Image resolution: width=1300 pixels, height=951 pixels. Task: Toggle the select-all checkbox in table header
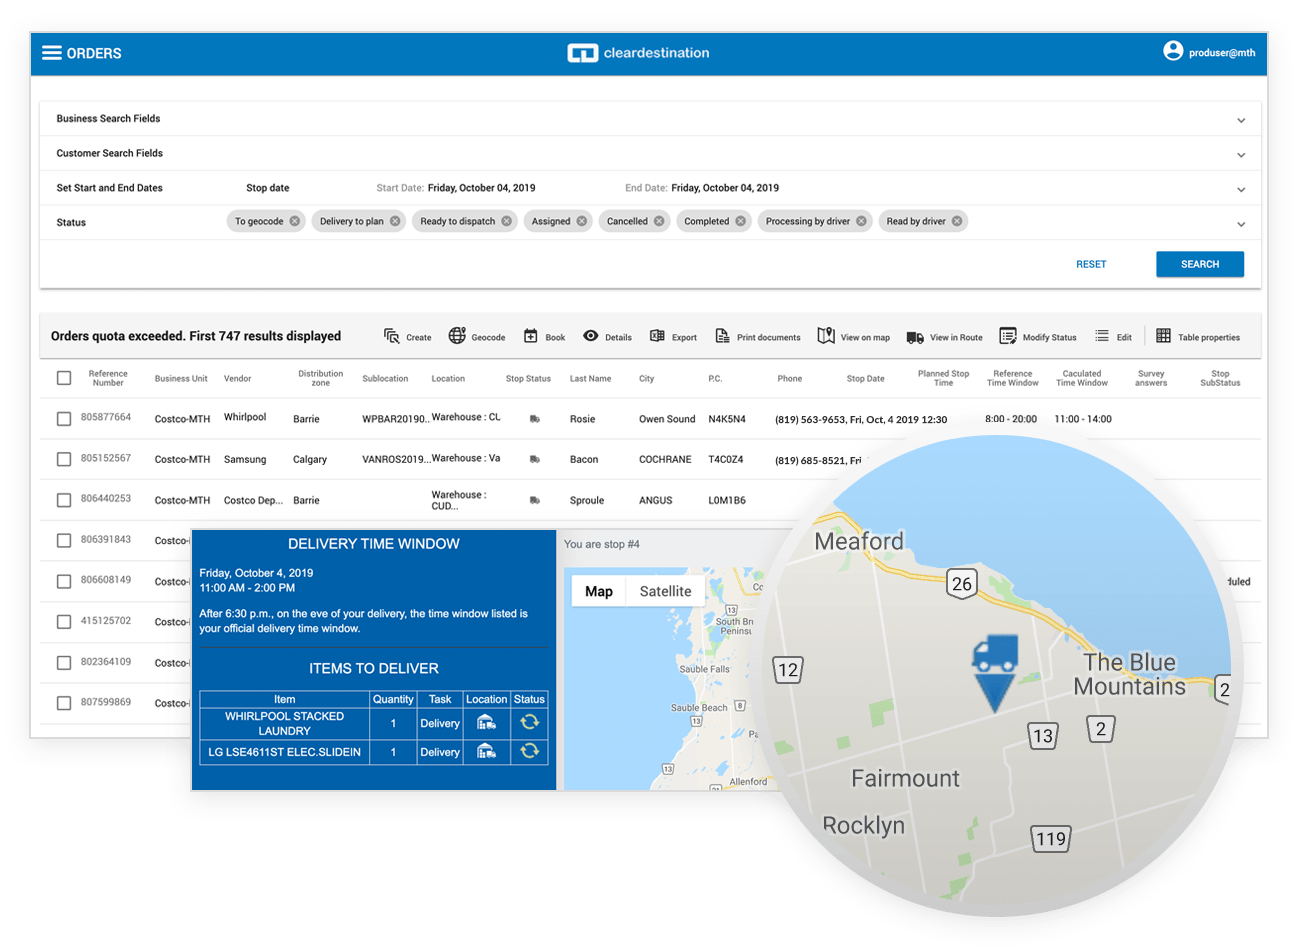point(64,378)
